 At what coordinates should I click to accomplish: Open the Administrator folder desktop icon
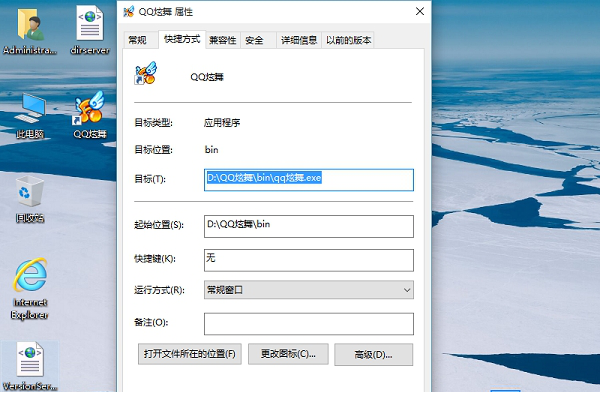point(30,31)
